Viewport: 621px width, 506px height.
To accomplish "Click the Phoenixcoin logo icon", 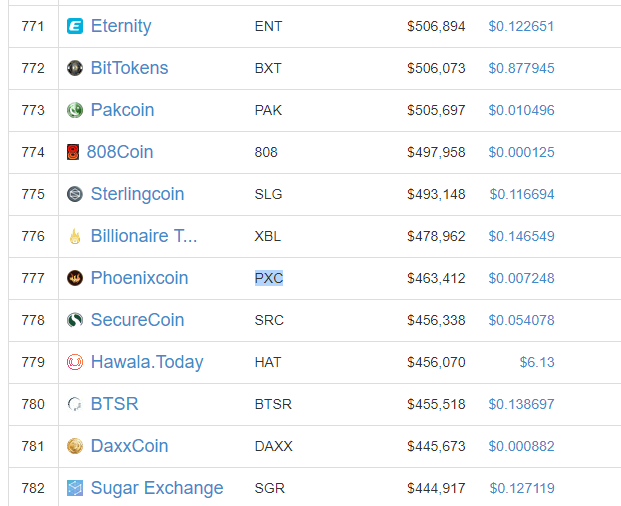I will click(x=75, y=278).
